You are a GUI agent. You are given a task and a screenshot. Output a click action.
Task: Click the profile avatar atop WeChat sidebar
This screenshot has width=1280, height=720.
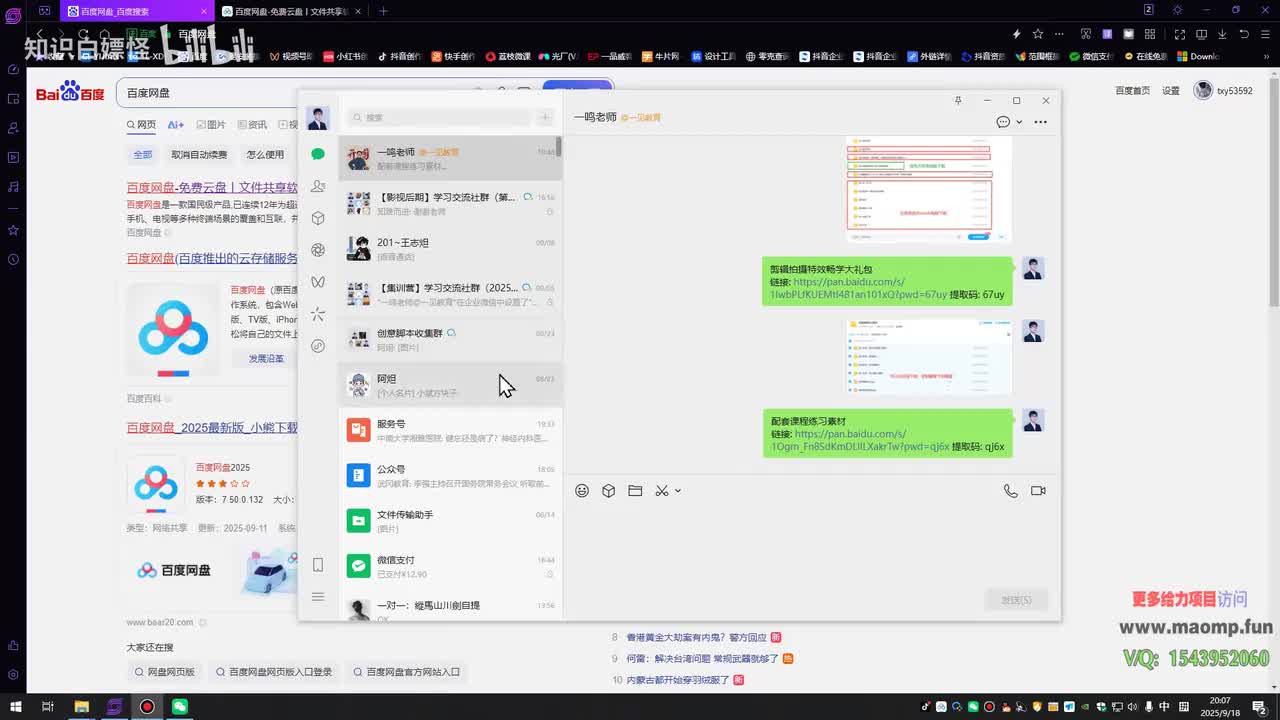(x=318, y=118)
